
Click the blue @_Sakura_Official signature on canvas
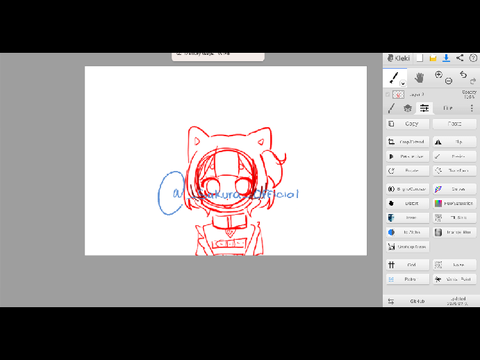tap(228, 193)
